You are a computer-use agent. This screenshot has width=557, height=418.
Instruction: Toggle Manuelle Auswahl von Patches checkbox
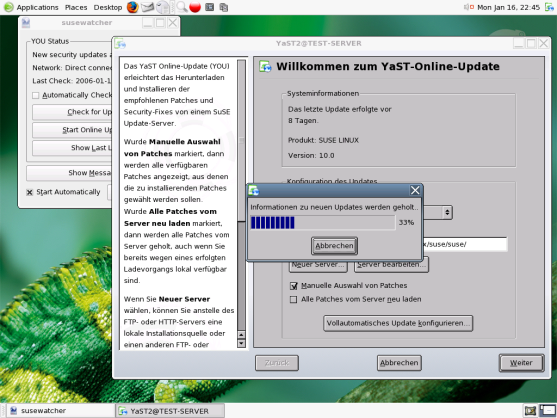pos(294,286)
